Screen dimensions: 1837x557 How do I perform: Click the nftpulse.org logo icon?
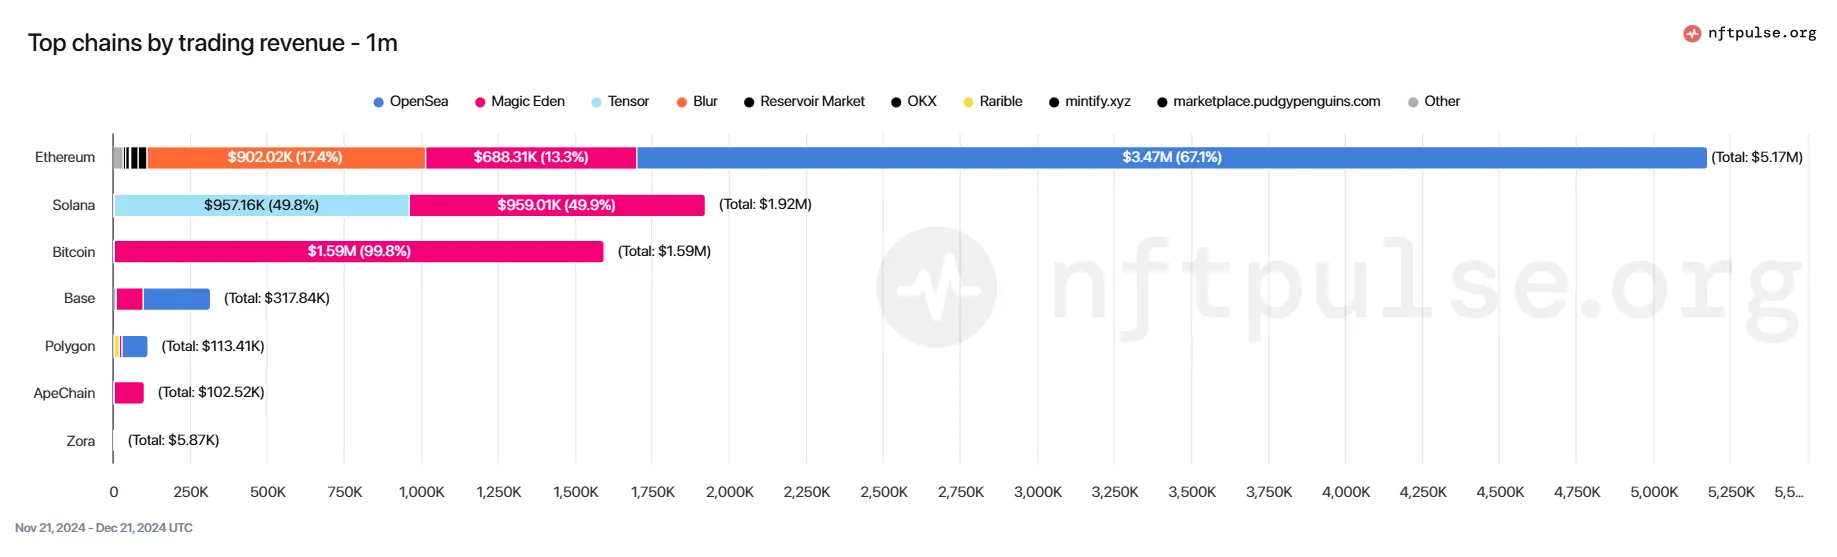[x=1691, y=33]
